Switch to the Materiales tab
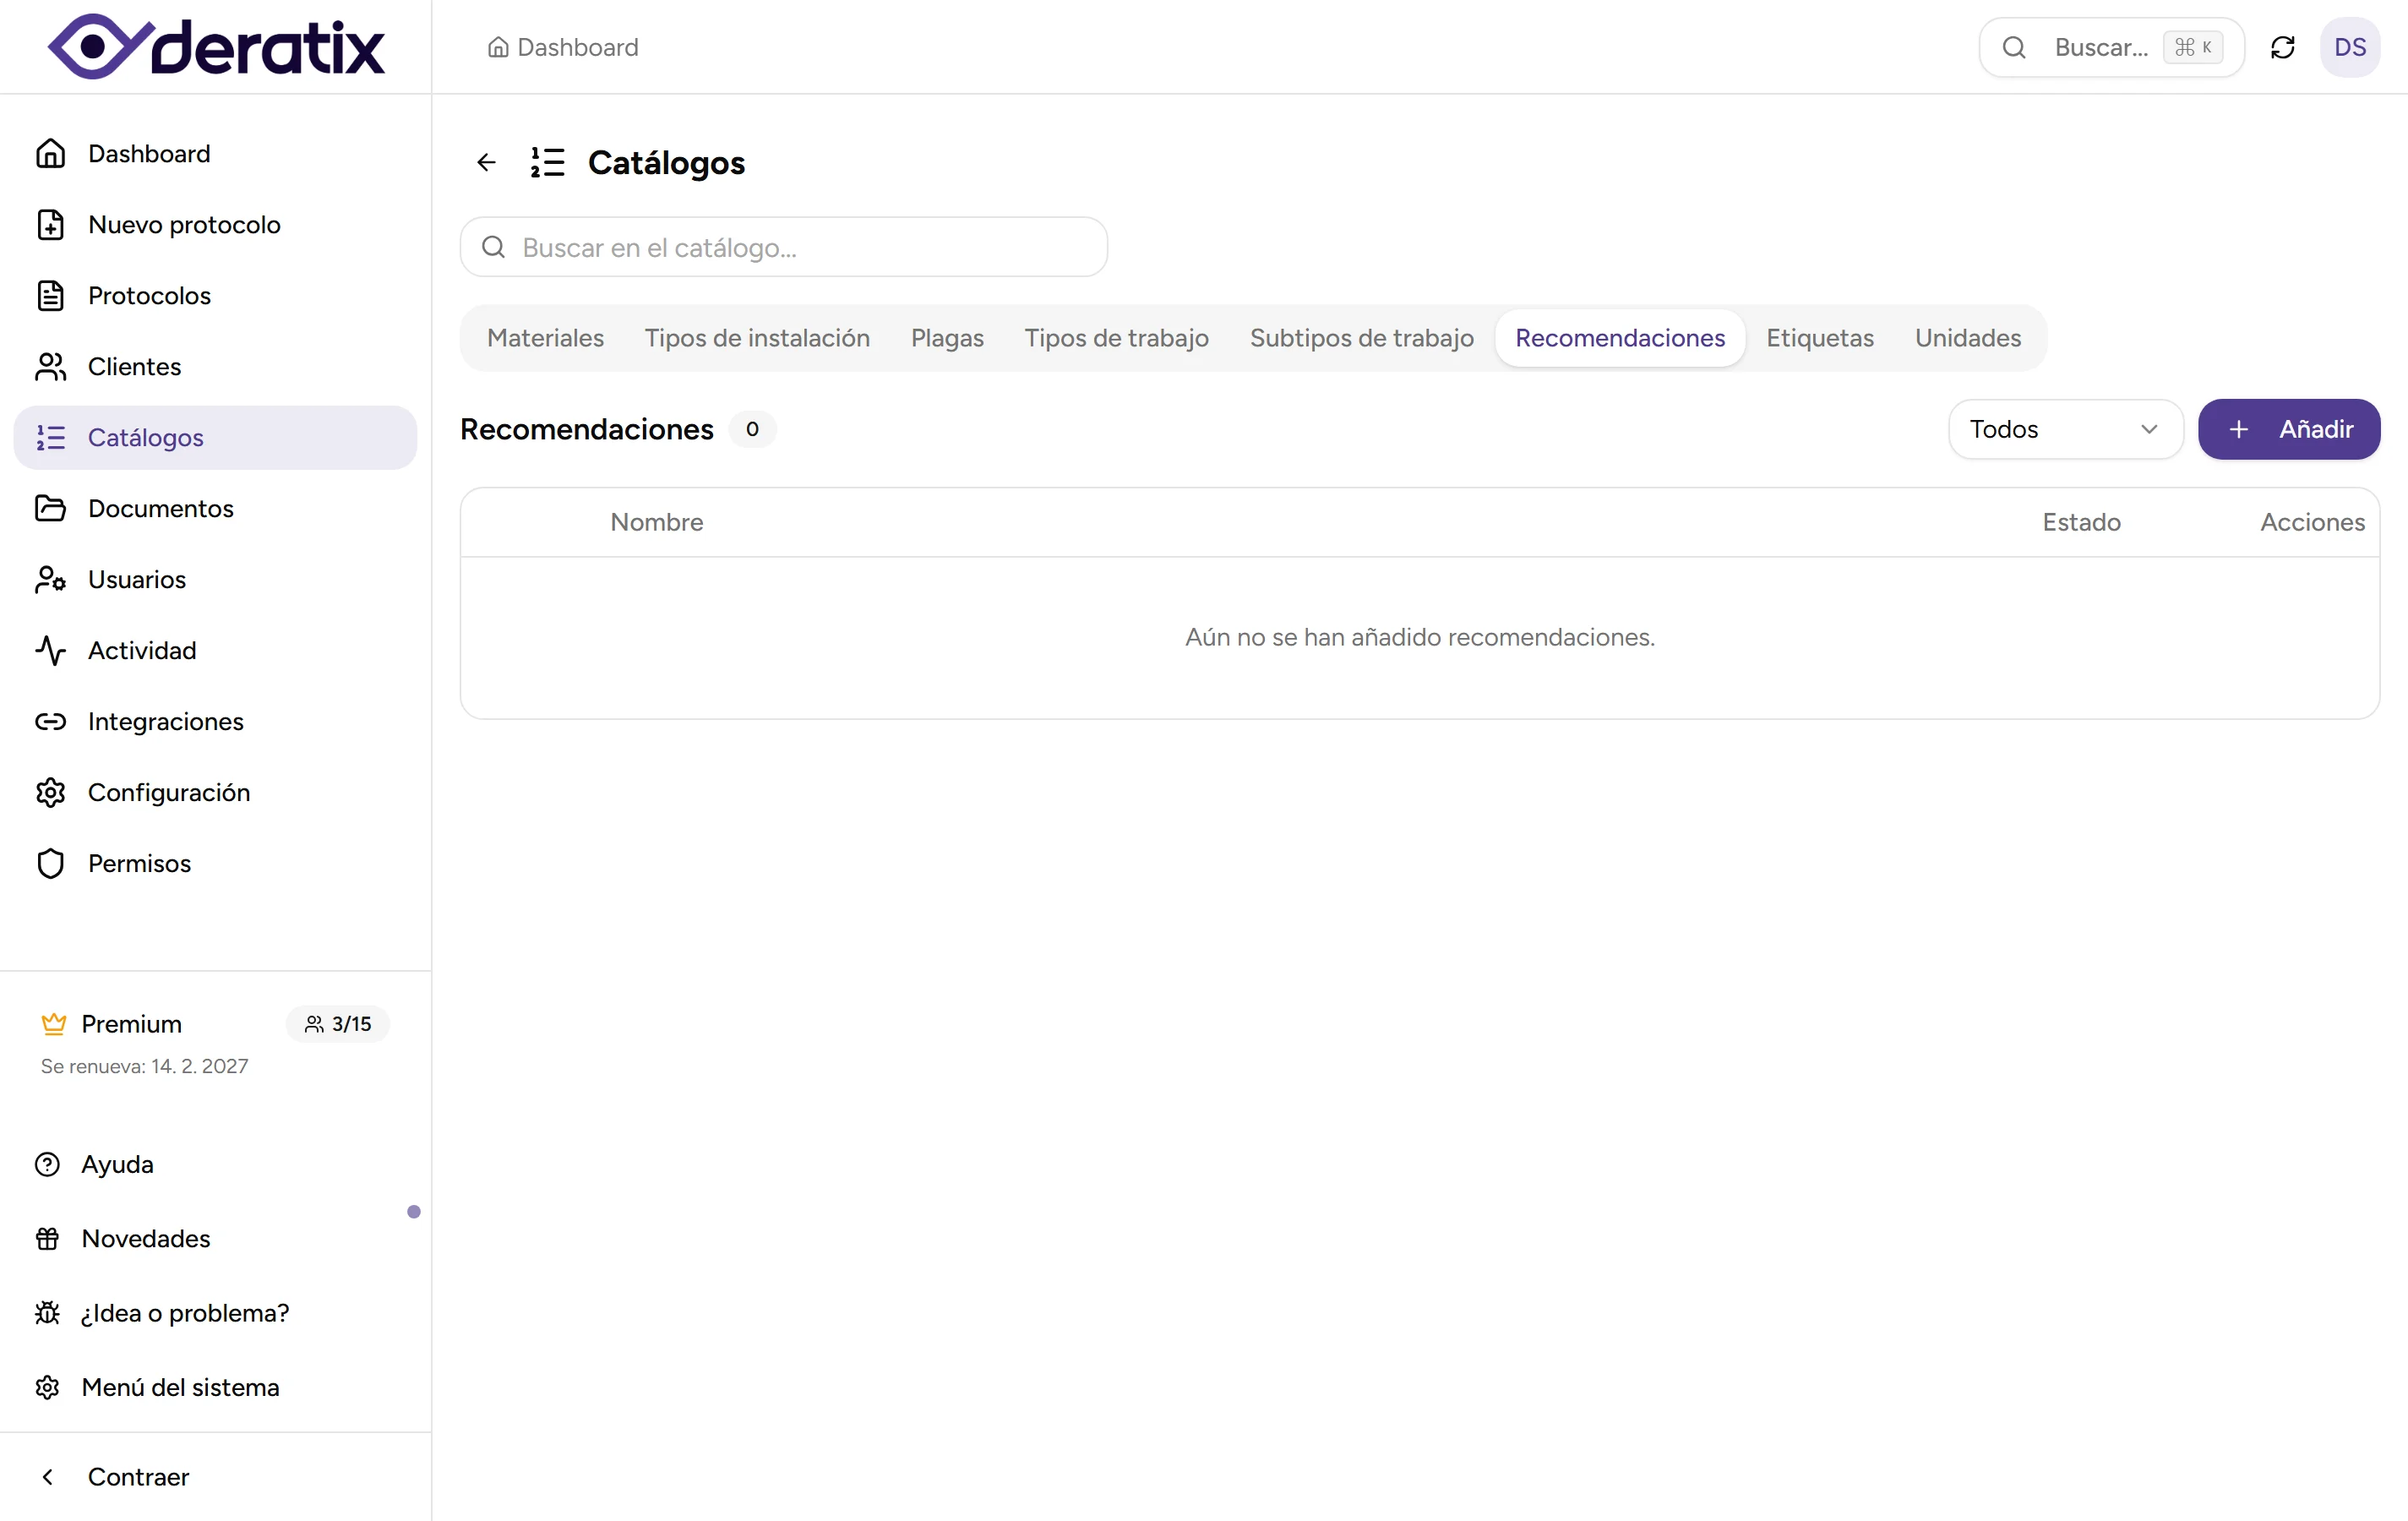The height and width of the screenshot is (1521, 2408). pyautogui.click(x=546, y=338)
